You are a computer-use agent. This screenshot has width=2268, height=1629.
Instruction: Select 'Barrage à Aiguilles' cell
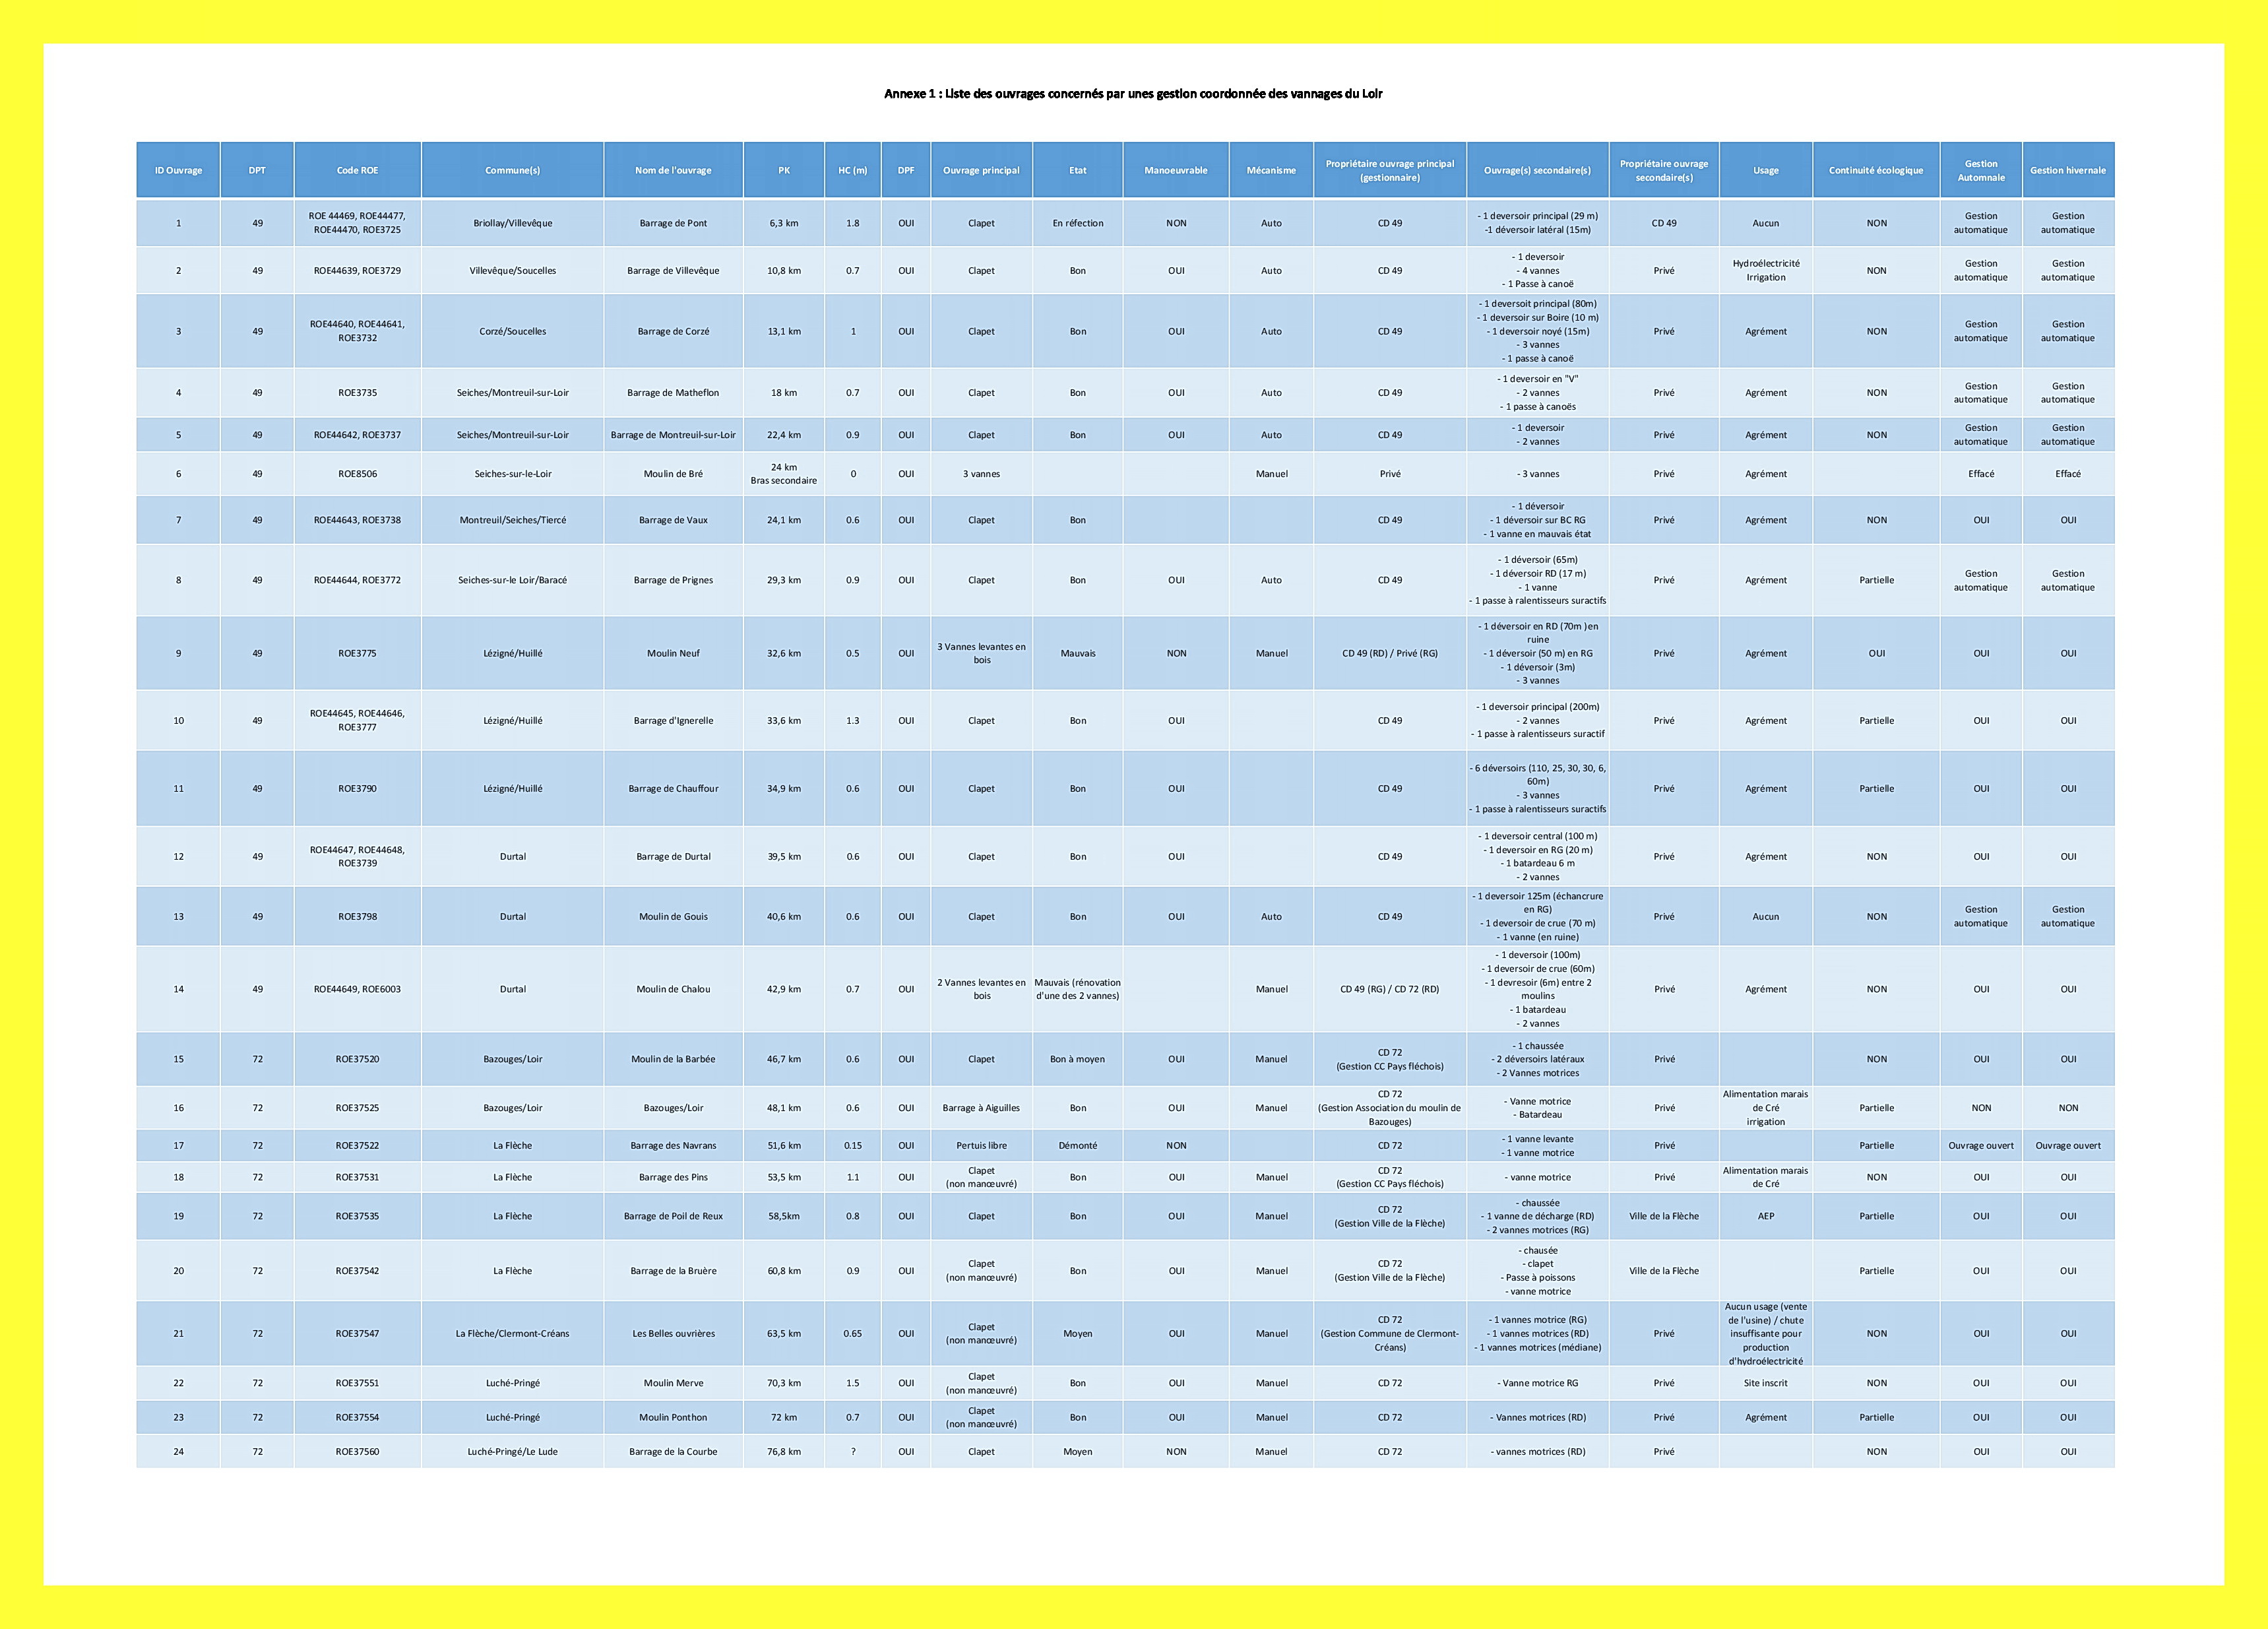tap(981, 1108)
